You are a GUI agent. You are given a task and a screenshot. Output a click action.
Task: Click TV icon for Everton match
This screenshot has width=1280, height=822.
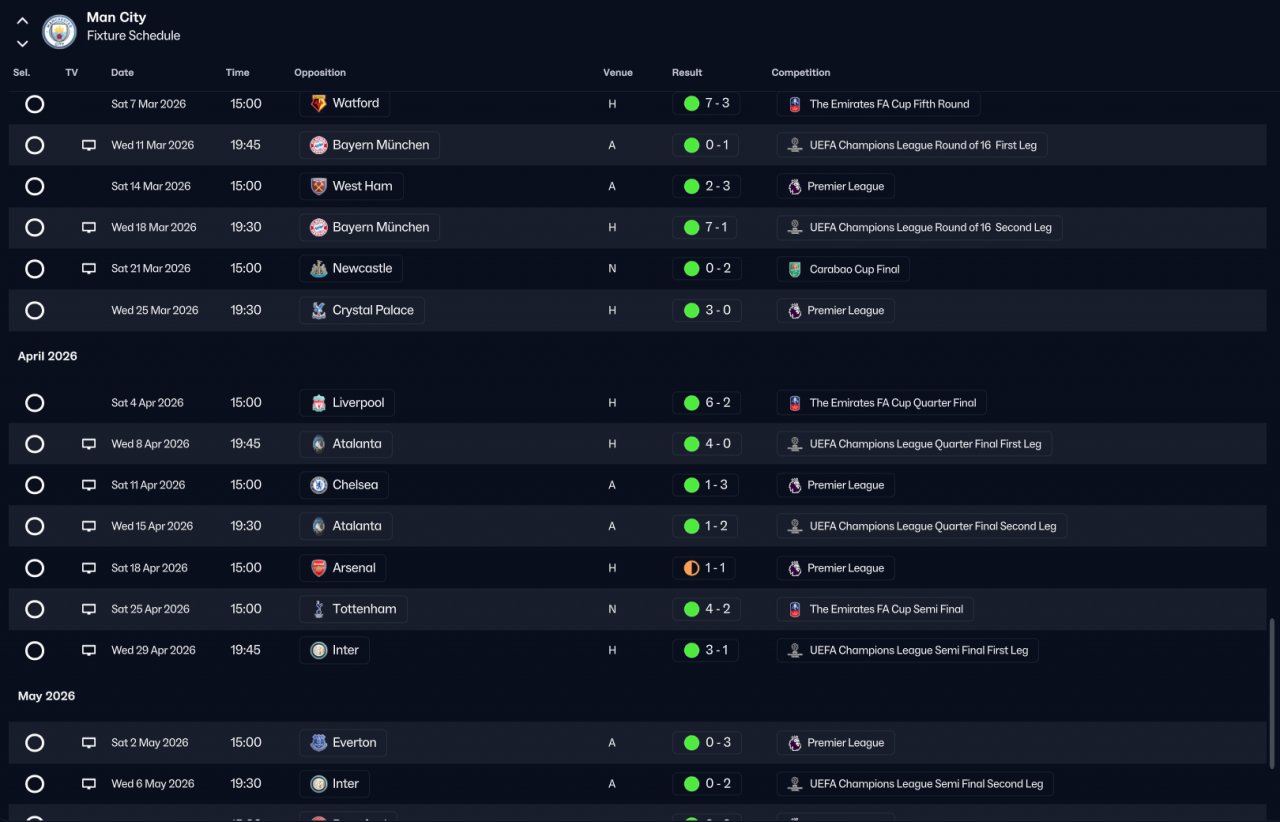click(89, 743)
